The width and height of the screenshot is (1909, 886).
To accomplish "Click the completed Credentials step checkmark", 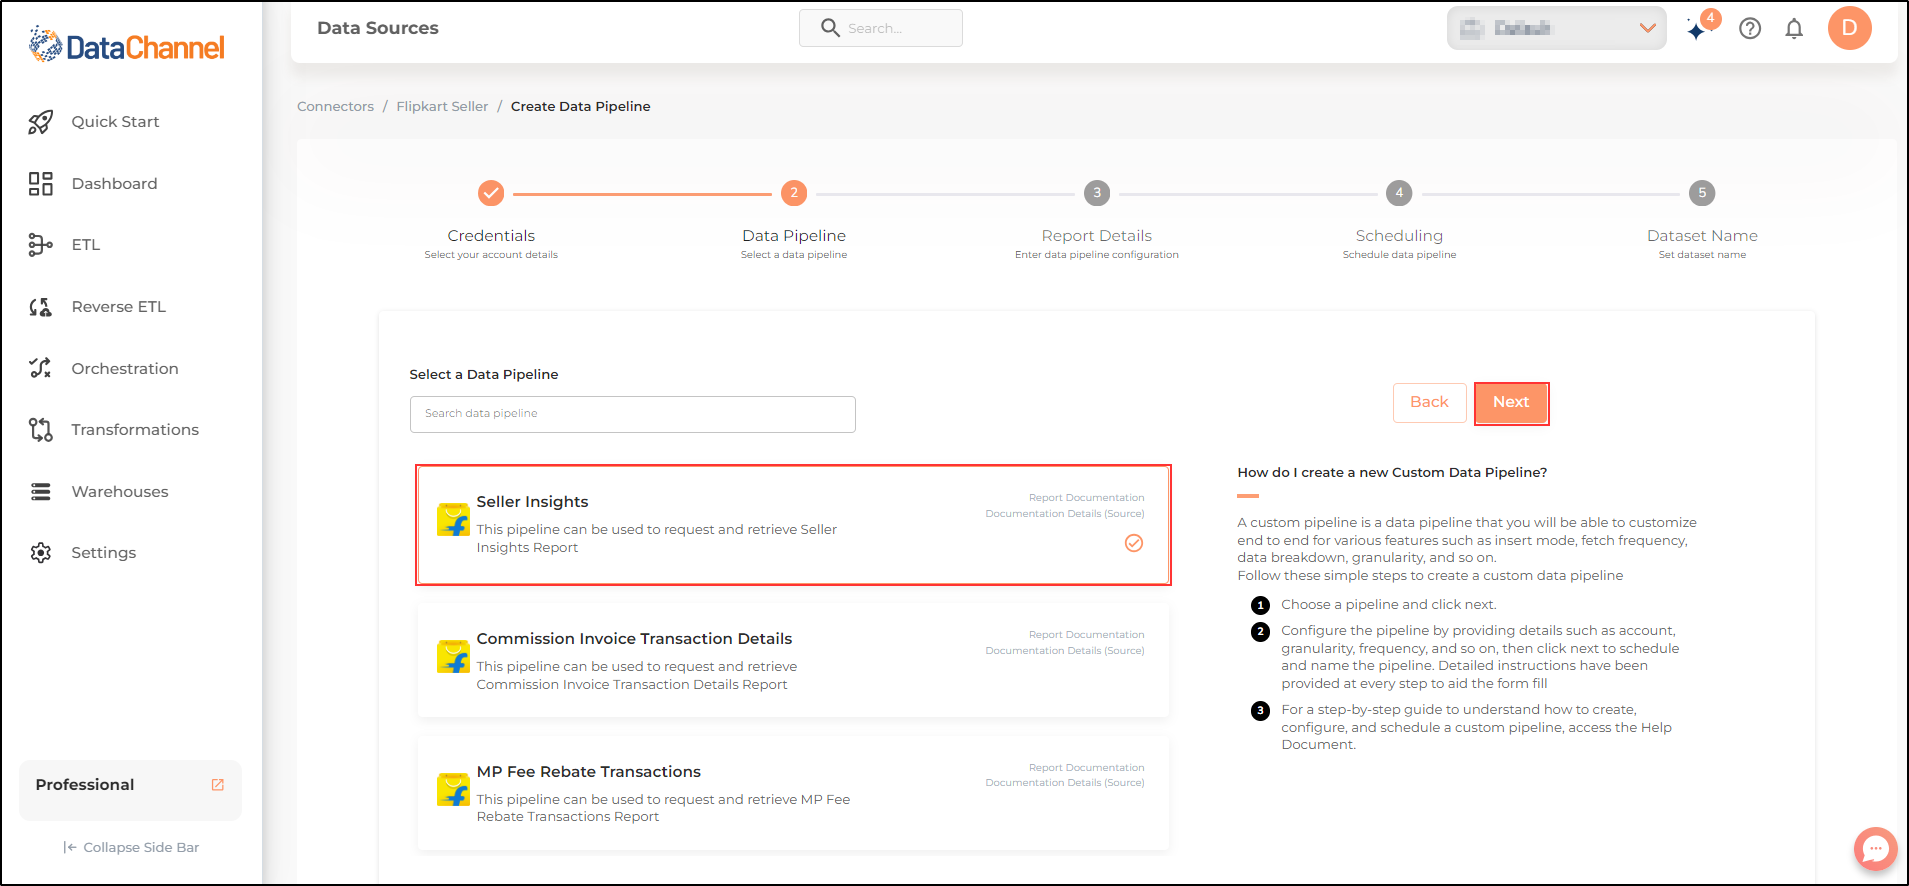I will tap(491, 193).
